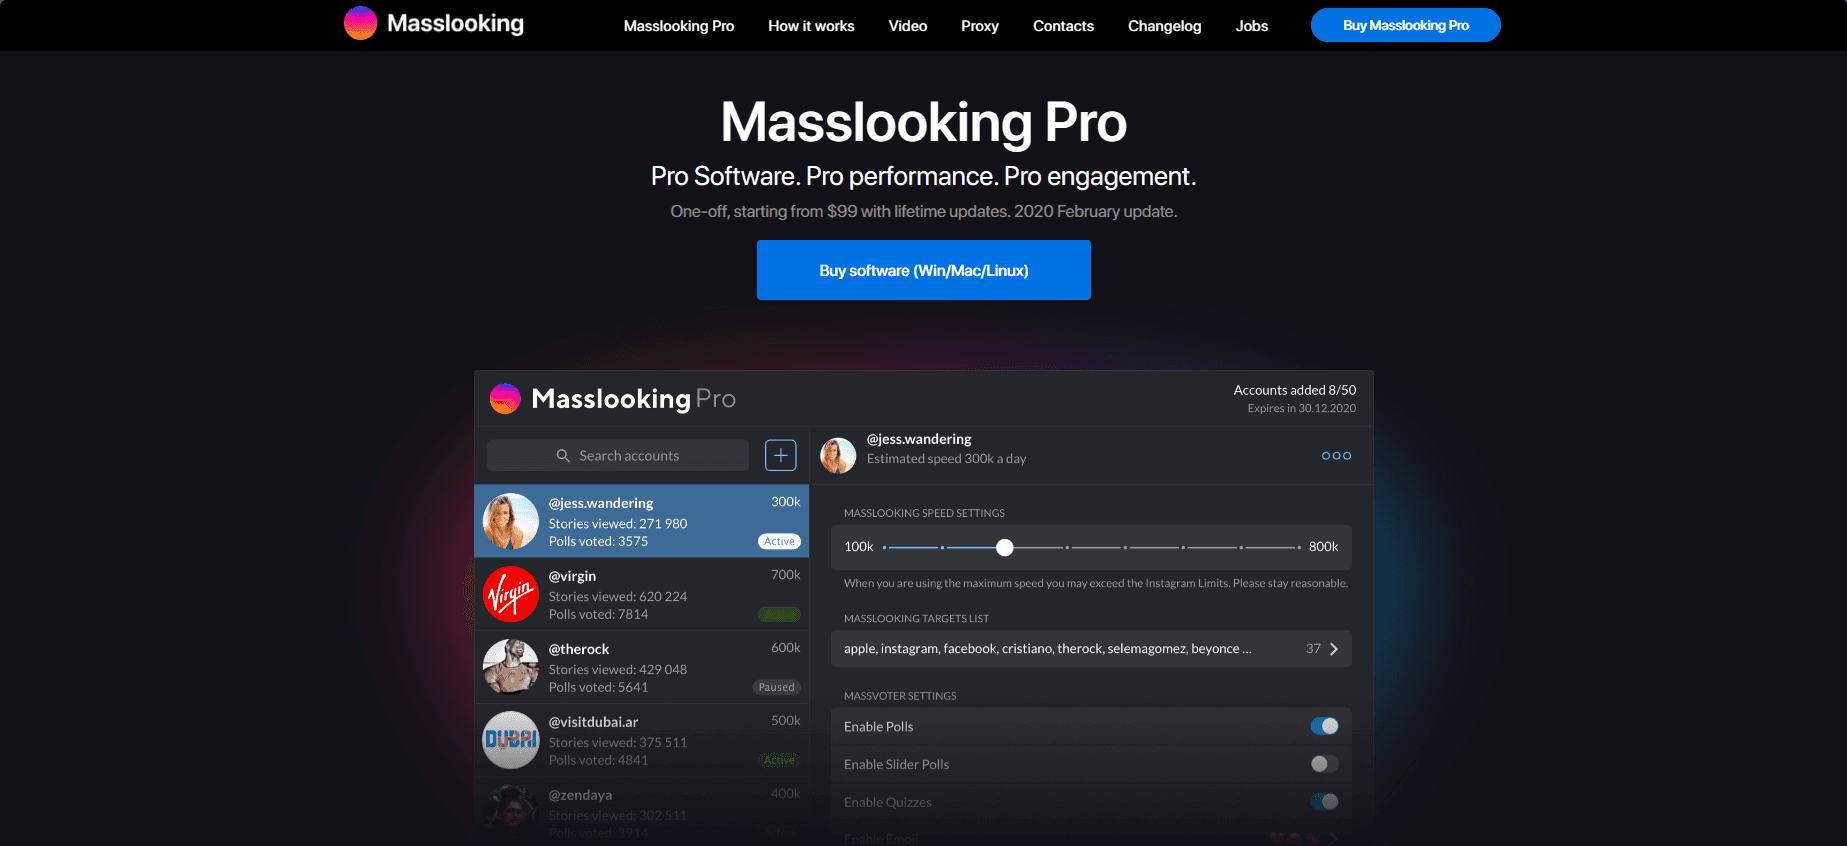
Task: Click the 600k speed value for @therock
Action: (x=786, y=648)
